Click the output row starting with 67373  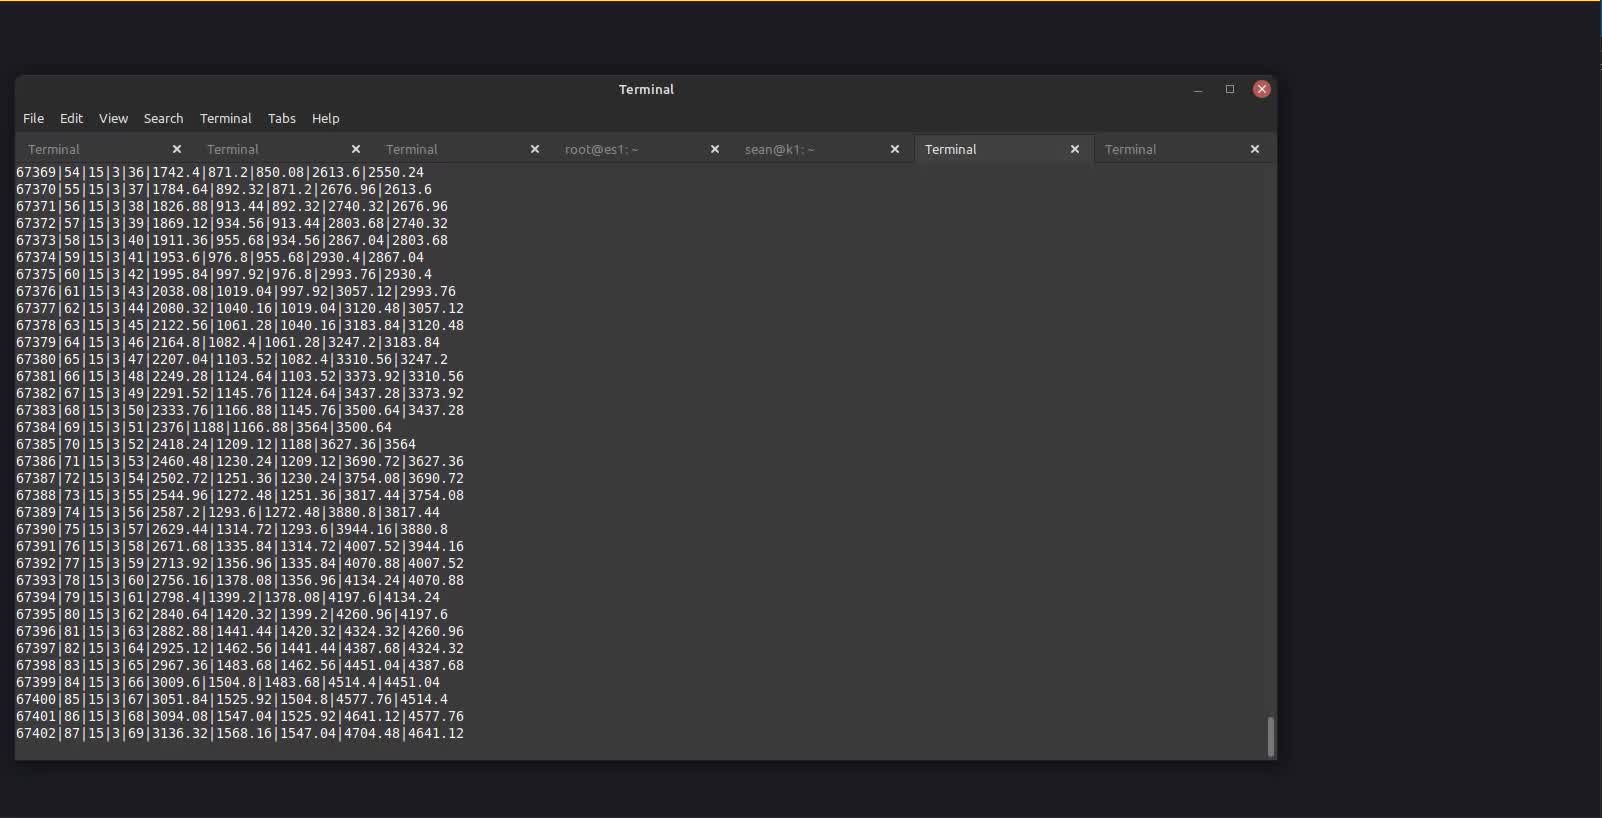pyautogui.click(x=232, y=240)
